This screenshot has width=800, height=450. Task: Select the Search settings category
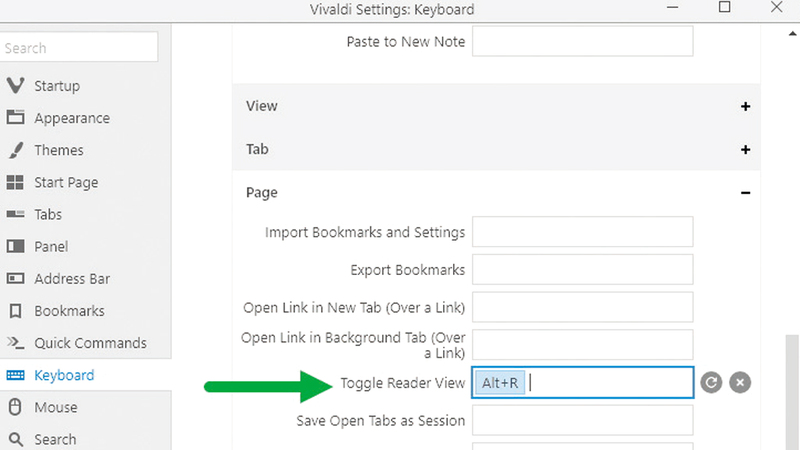point(55,439)
